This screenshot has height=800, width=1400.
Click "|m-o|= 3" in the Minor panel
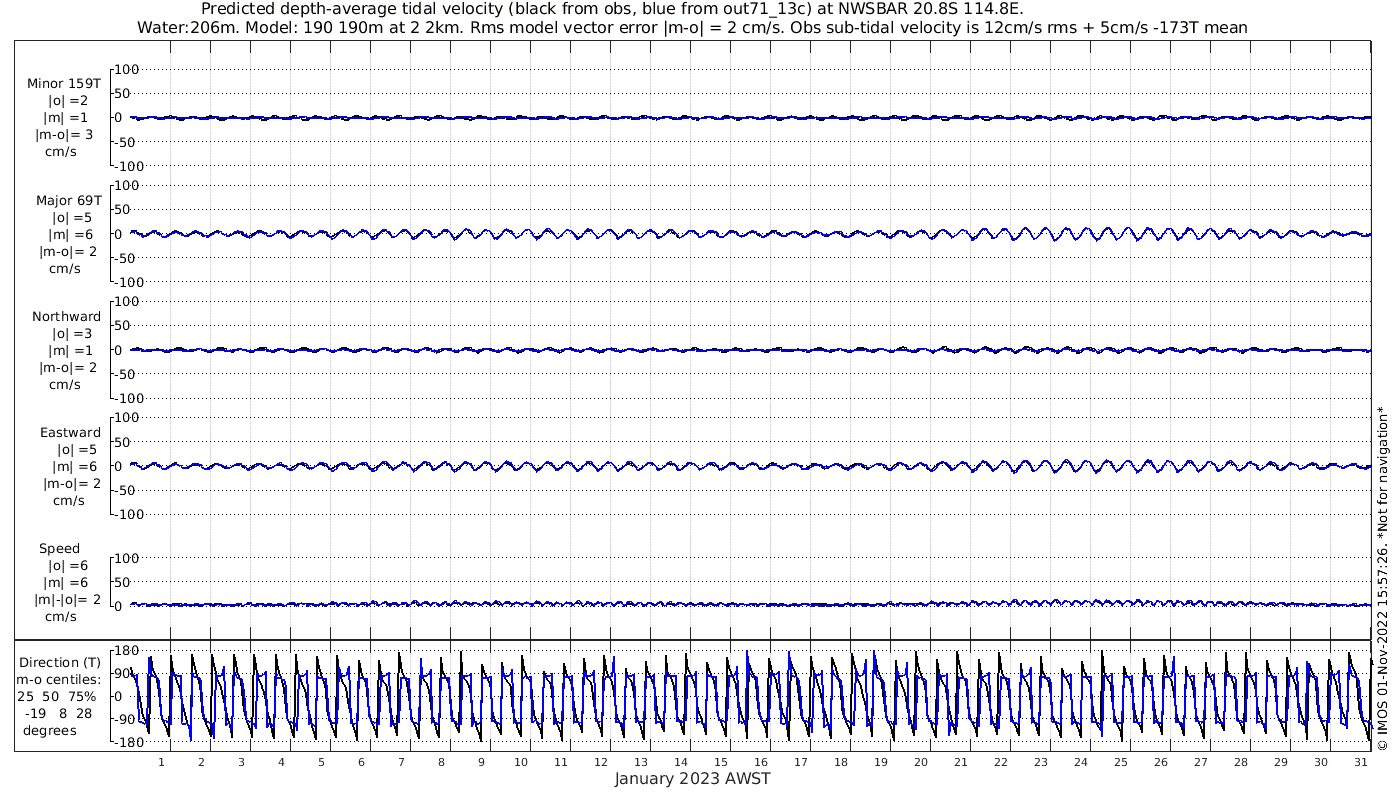66,135
